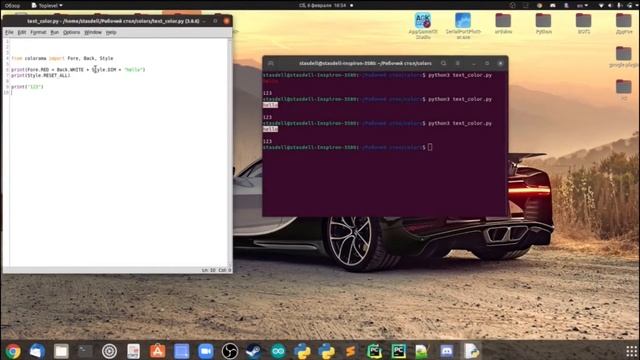Image resolution: width=640 pixels, height=360 pixels.
Task: Open the system status menu arrow
Action: click(x=630, y=5)
